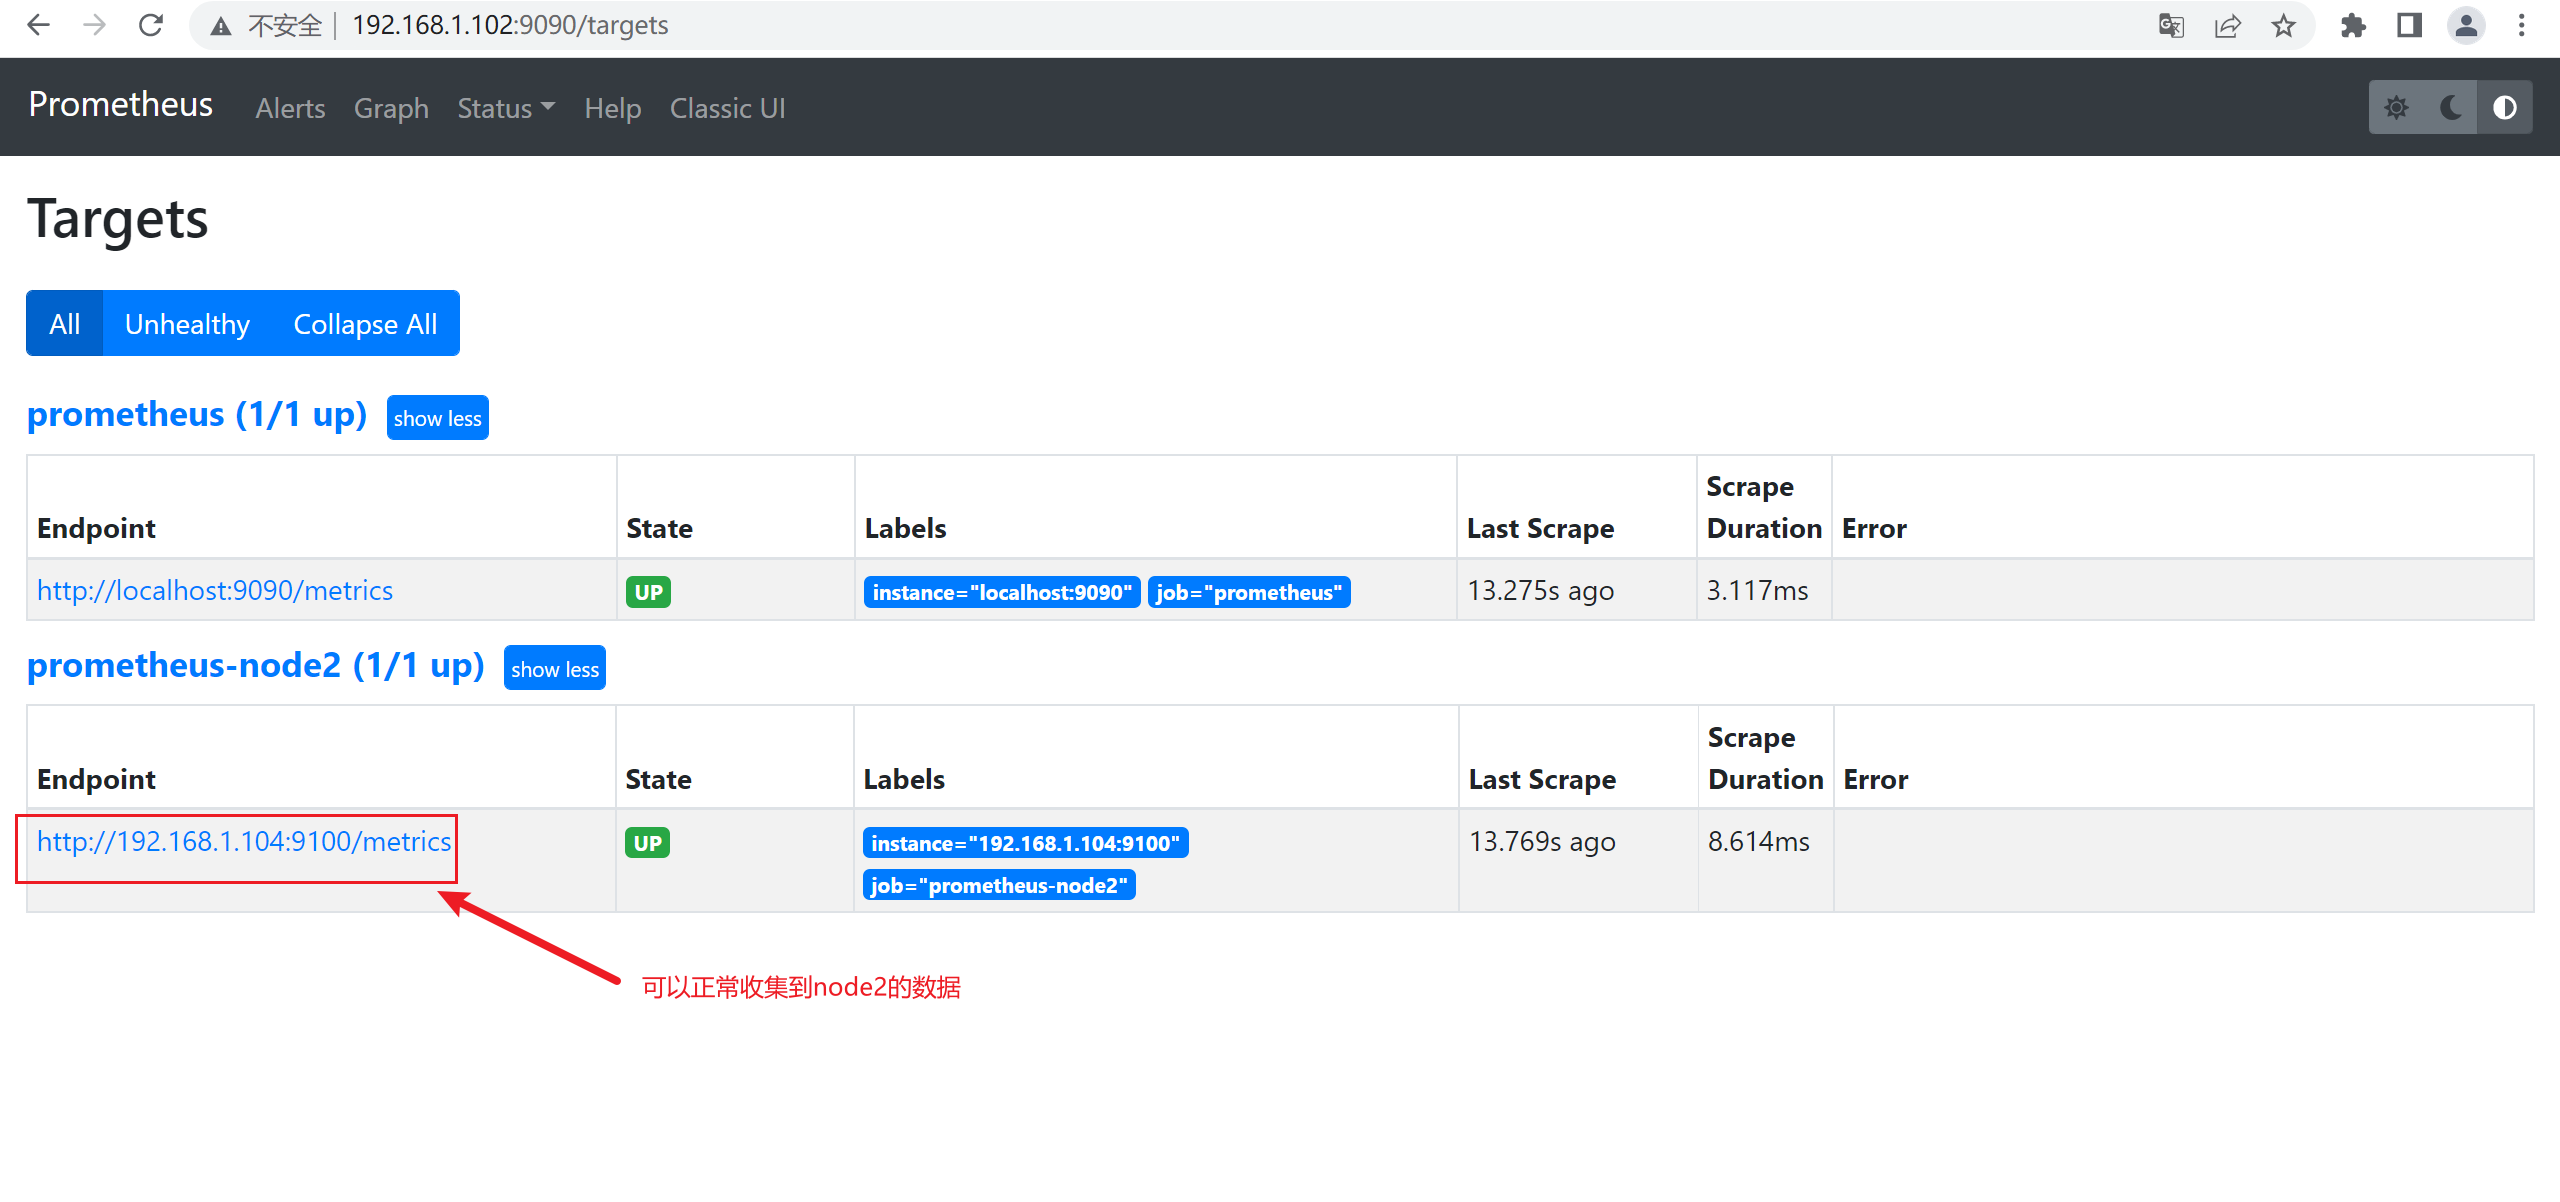The width and height of the screenshot is (2560, 1202).
Task: Click show less for prometheus group
Action: click(x=438, y=418)
